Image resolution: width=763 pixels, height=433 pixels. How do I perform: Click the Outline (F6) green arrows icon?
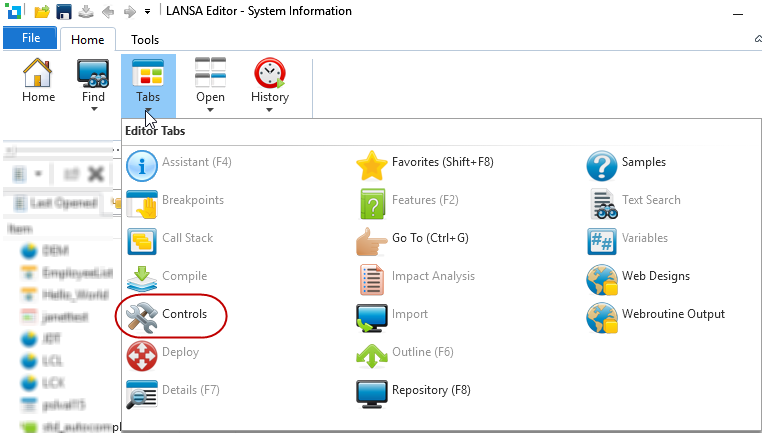click(x=372, y=356)
